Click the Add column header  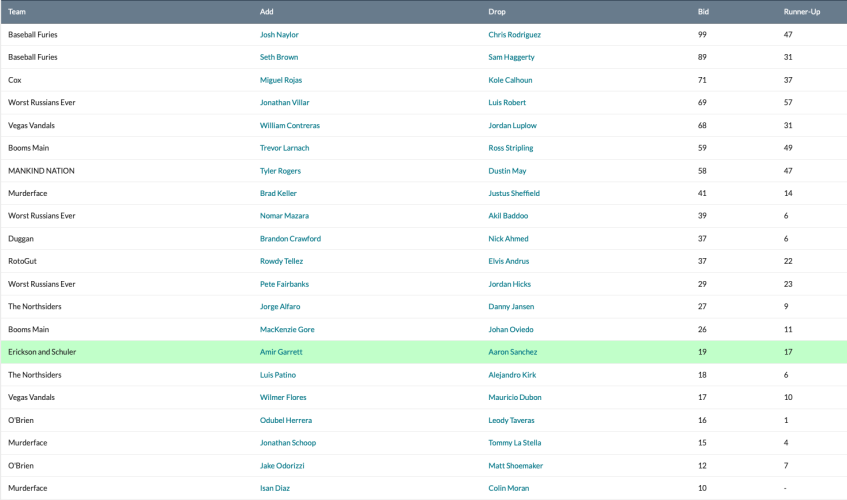266,12
